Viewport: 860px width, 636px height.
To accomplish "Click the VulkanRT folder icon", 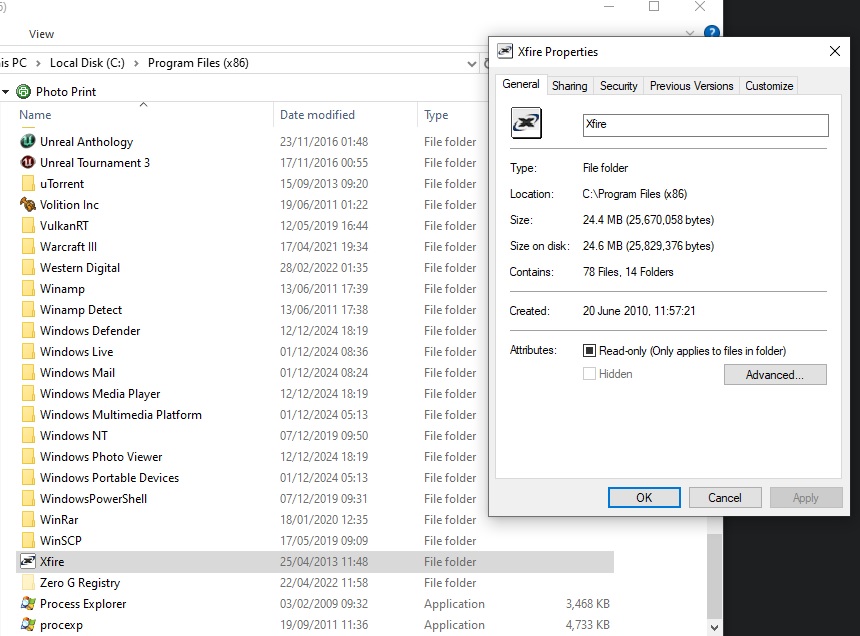I will point(28,225).
